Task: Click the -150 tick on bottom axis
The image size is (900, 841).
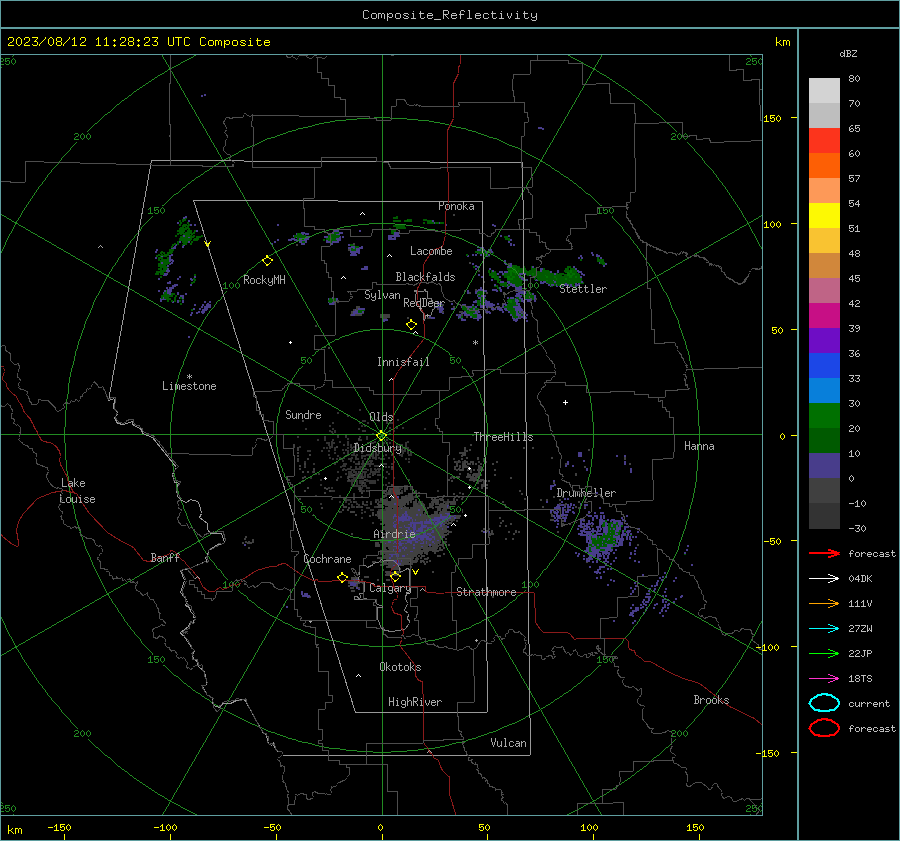Action: click(x=59, y=827)
